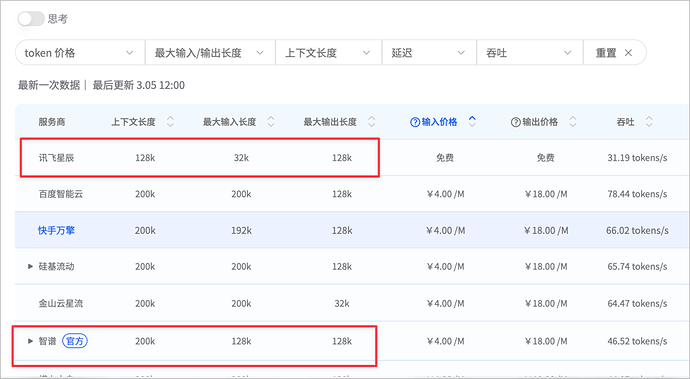Sort by 输出价格 column arrows
This screenshot has height=379, width=690.
tap(573, 122)
